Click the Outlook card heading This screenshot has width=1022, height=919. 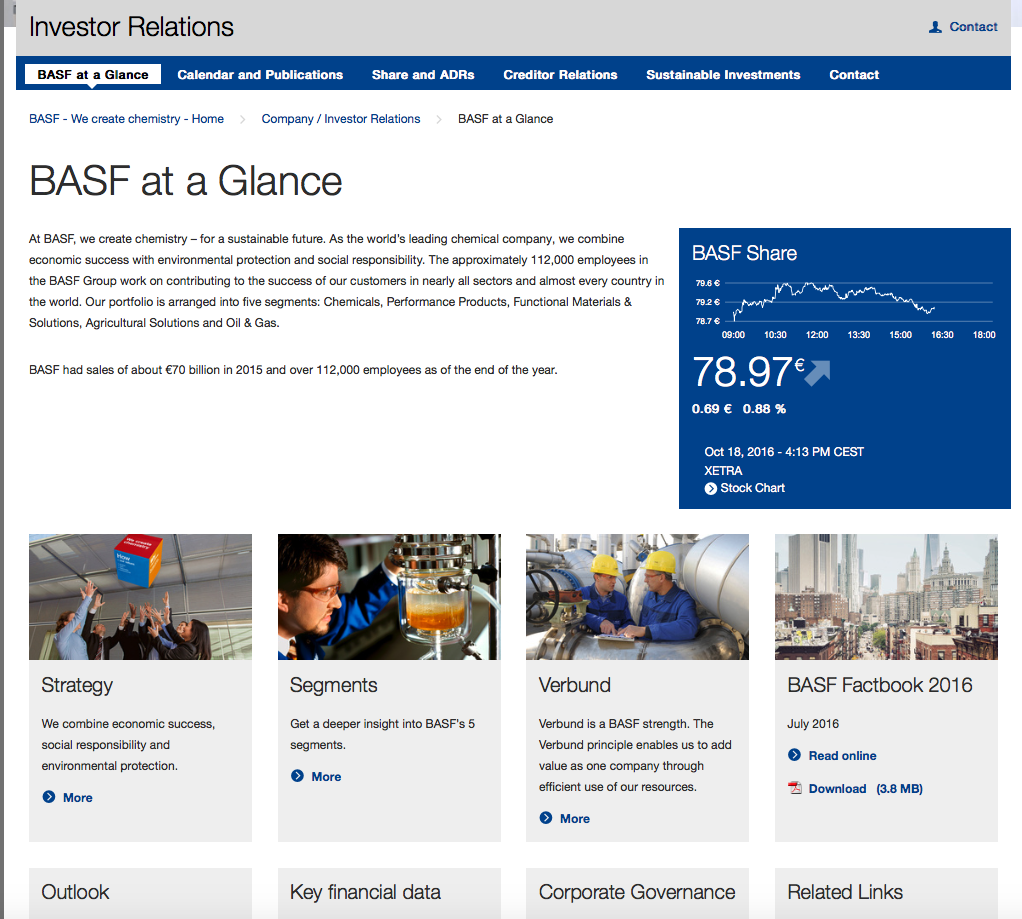pyautogui.click(x=76, y=892)
